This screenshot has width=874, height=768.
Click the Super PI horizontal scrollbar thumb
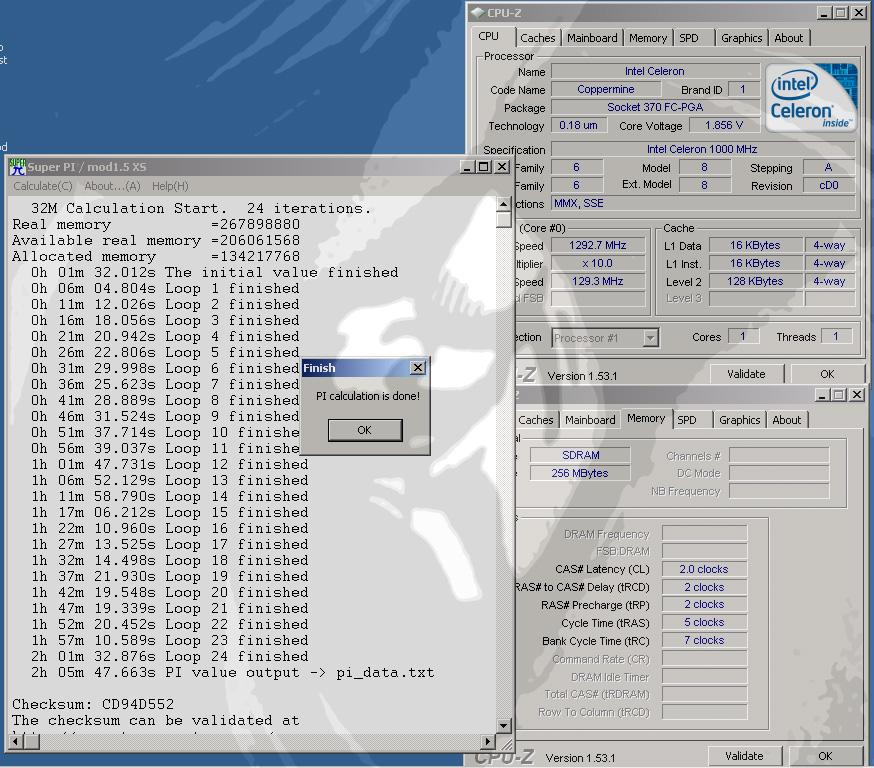click(32, 742)
